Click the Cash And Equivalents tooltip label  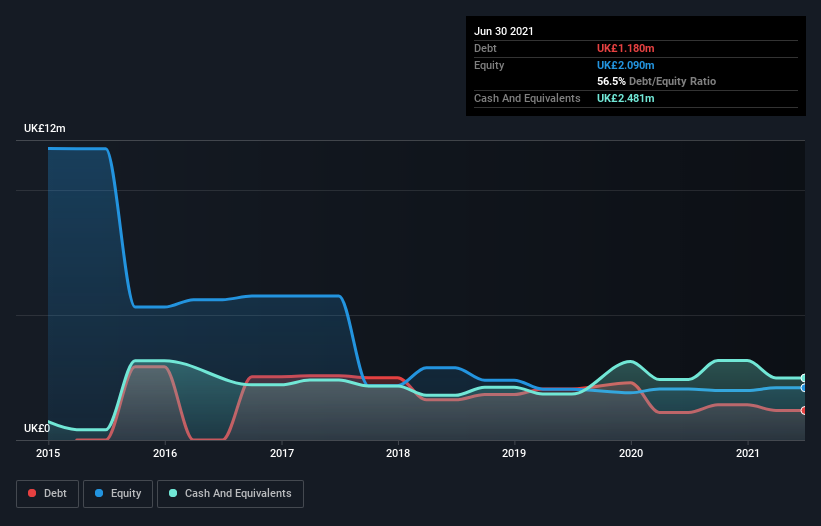coord(527,98)
